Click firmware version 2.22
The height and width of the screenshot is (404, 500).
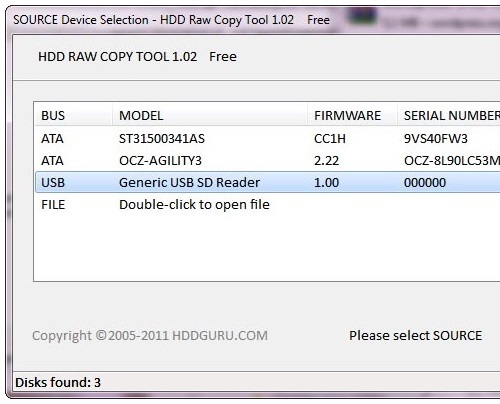(x=326, y=161)
